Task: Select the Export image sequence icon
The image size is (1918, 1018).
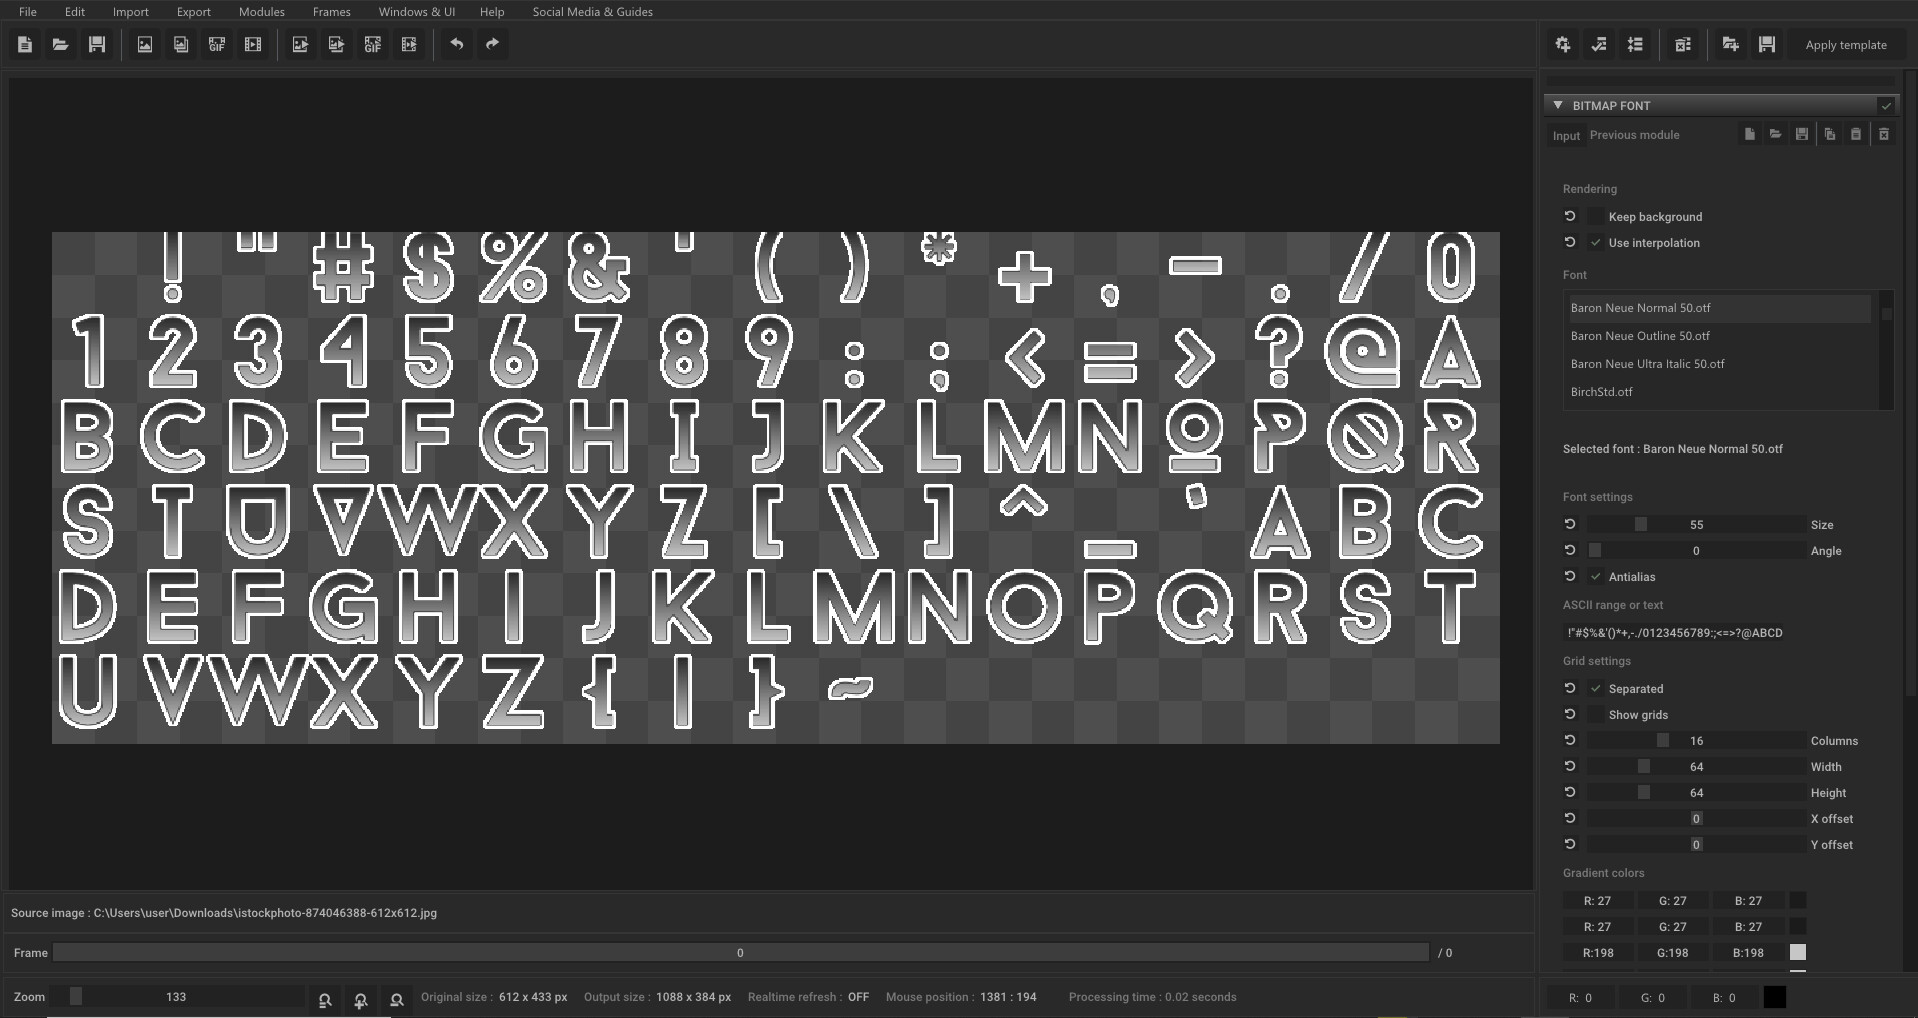Action: (336, 44)
